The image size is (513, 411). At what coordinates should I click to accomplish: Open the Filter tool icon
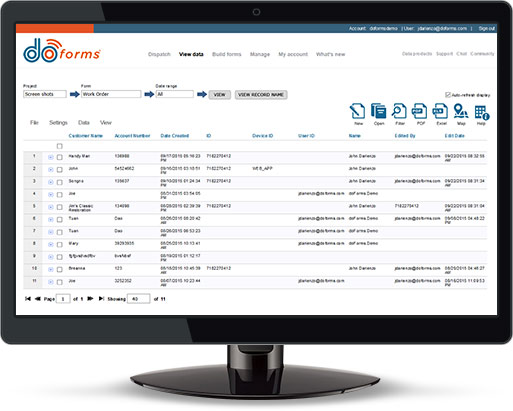[399, 111]
